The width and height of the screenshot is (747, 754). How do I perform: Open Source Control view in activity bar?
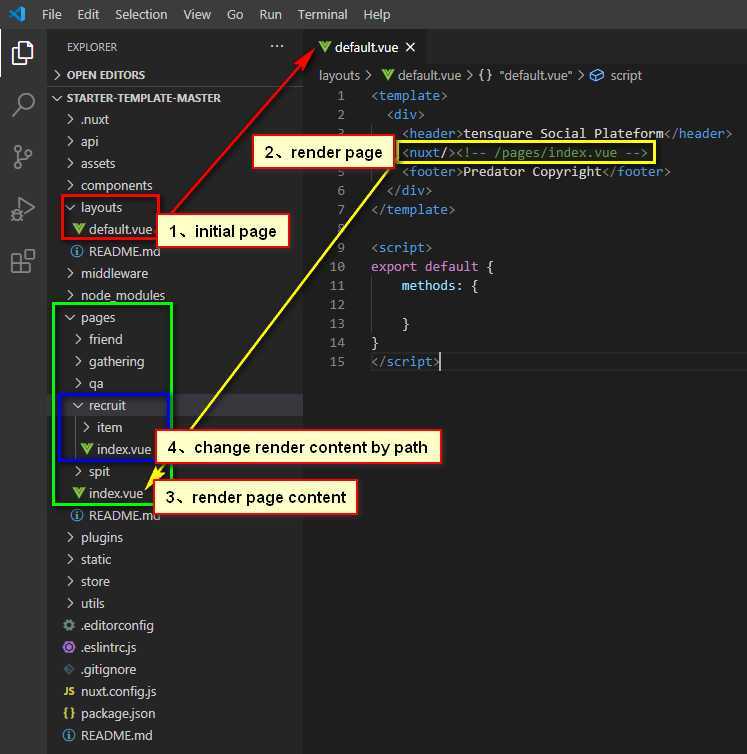click(x=22, y=157)
